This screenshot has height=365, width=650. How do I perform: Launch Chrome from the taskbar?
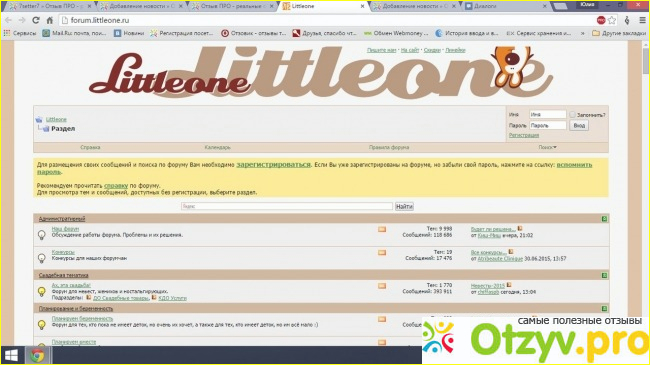point(38,355)
